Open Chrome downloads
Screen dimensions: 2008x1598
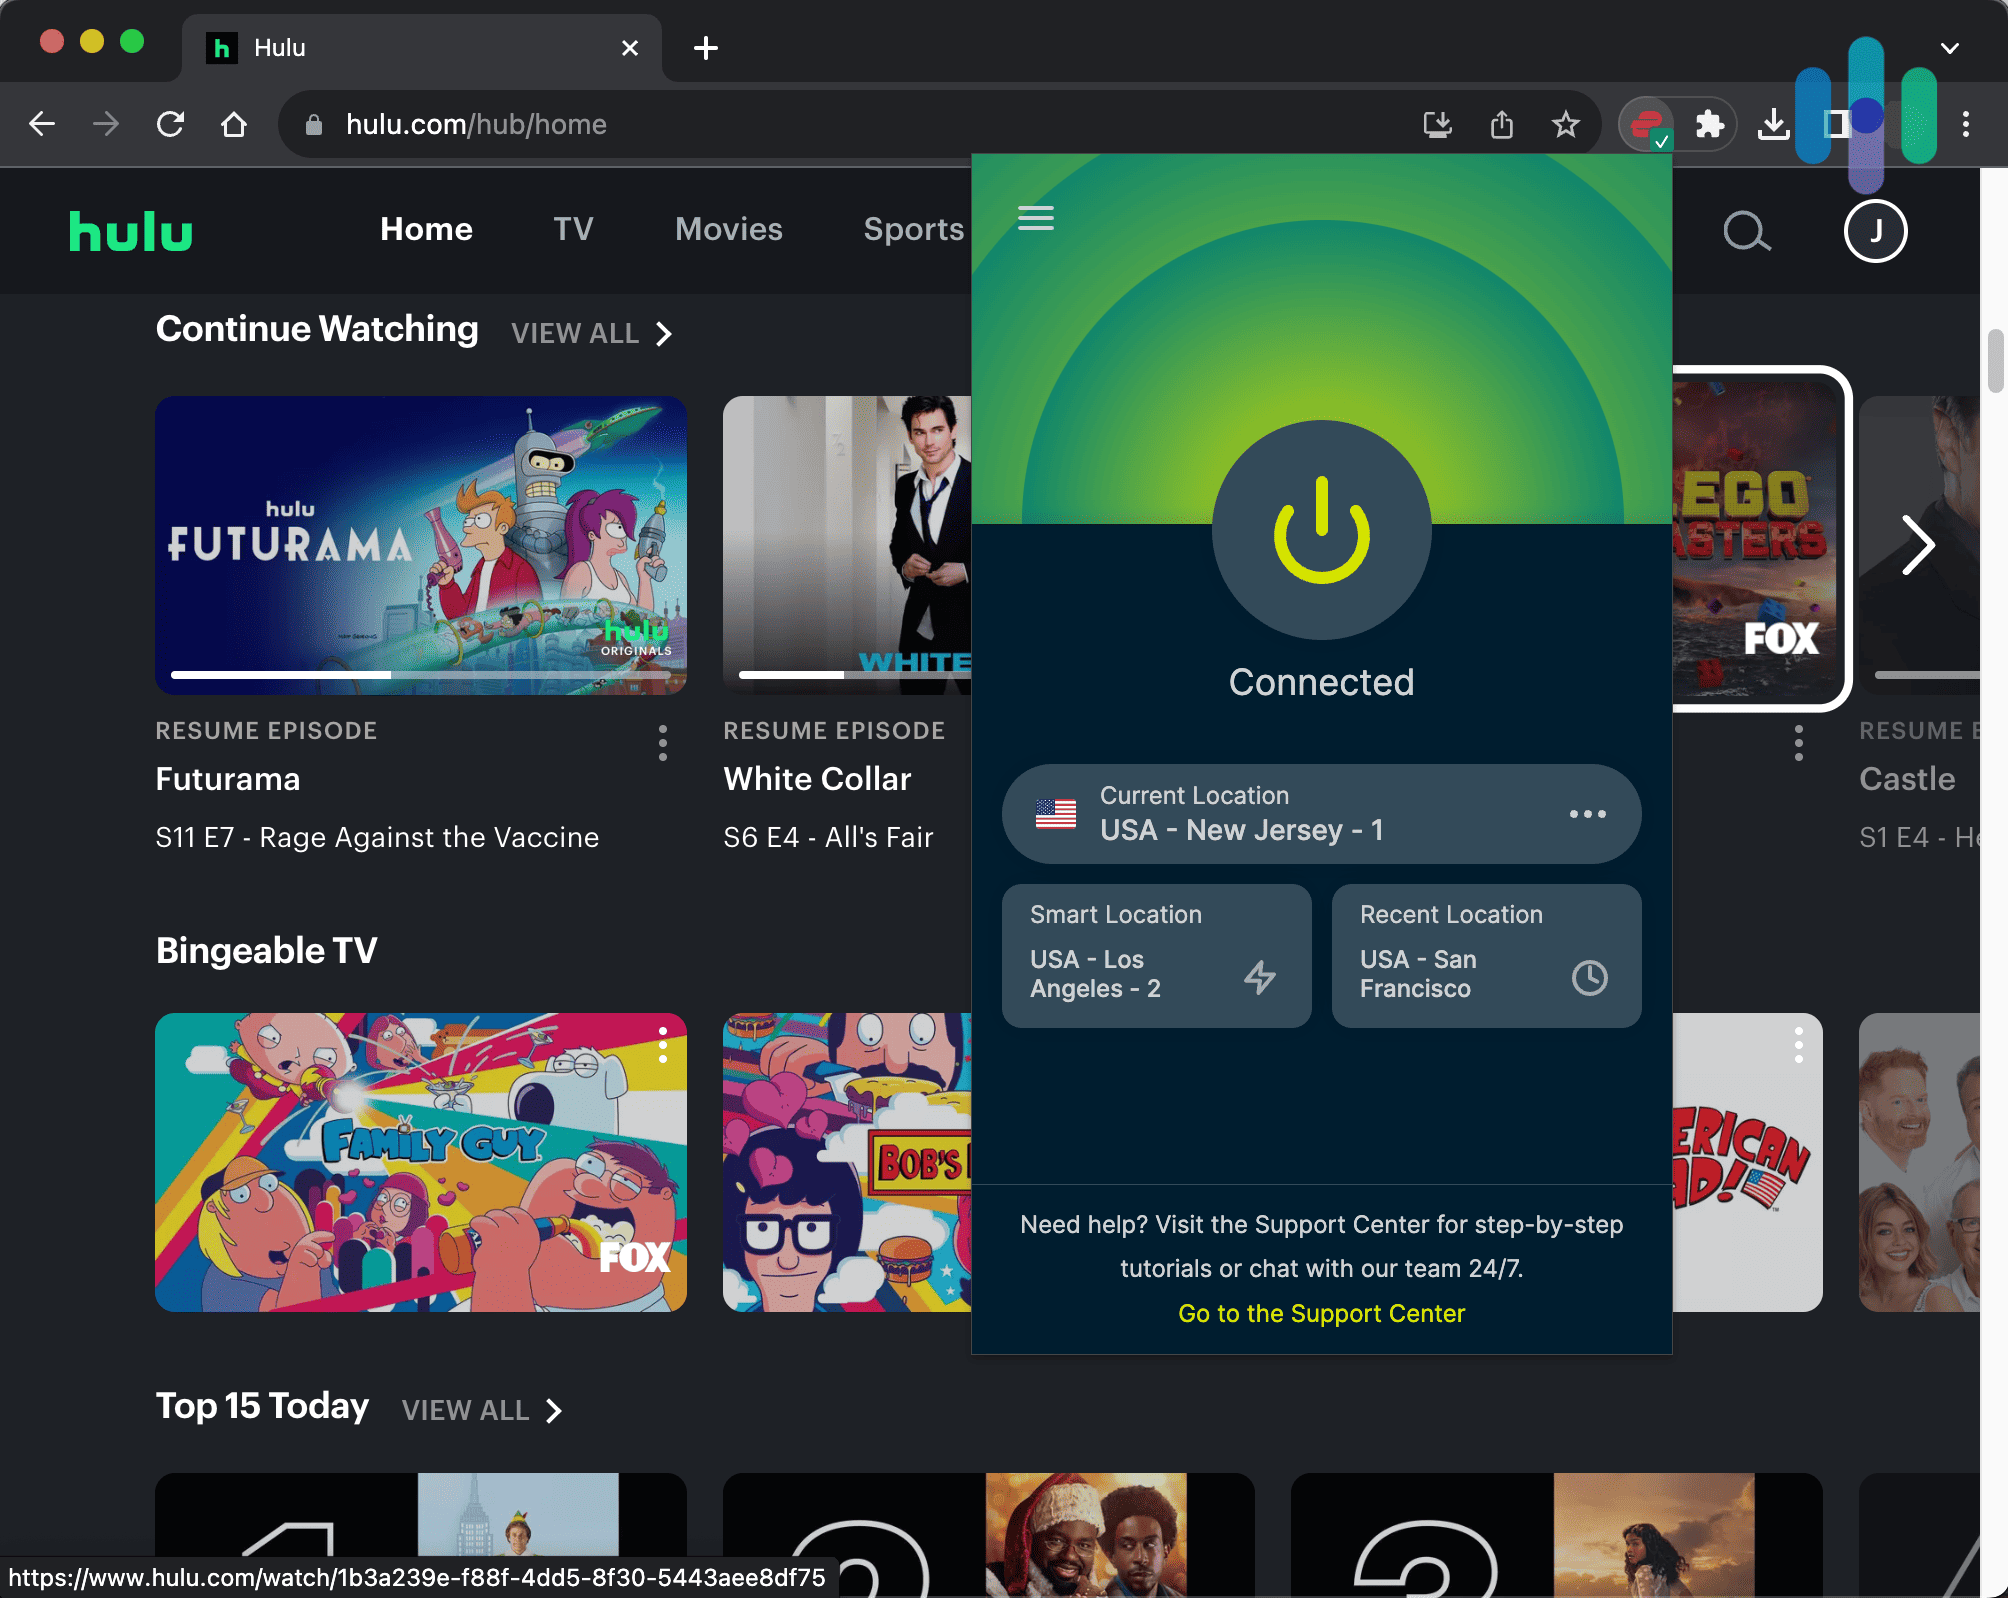(1774, 124)
